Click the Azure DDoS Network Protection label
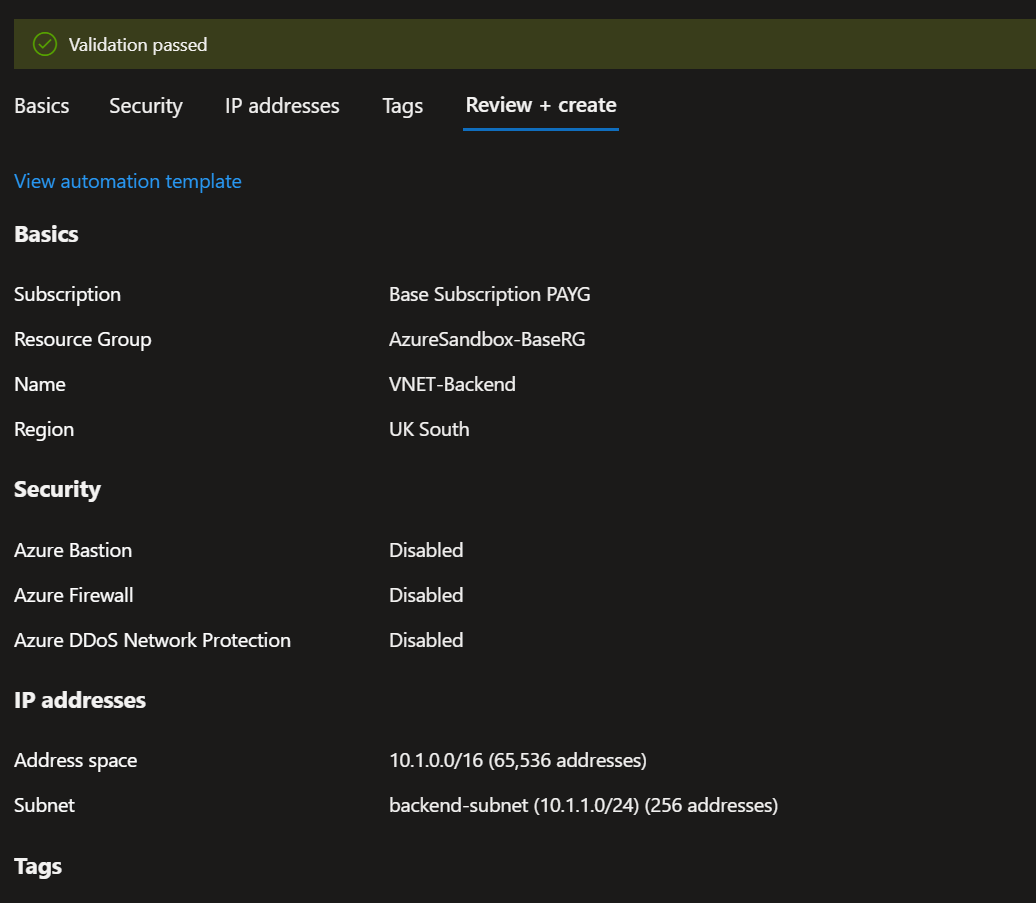 152,640
